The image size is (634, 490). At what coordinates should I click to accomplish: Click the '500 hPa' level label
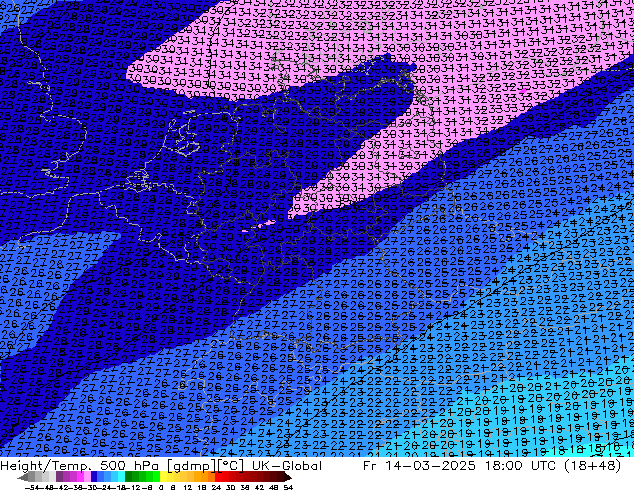(x=129, y=466)
